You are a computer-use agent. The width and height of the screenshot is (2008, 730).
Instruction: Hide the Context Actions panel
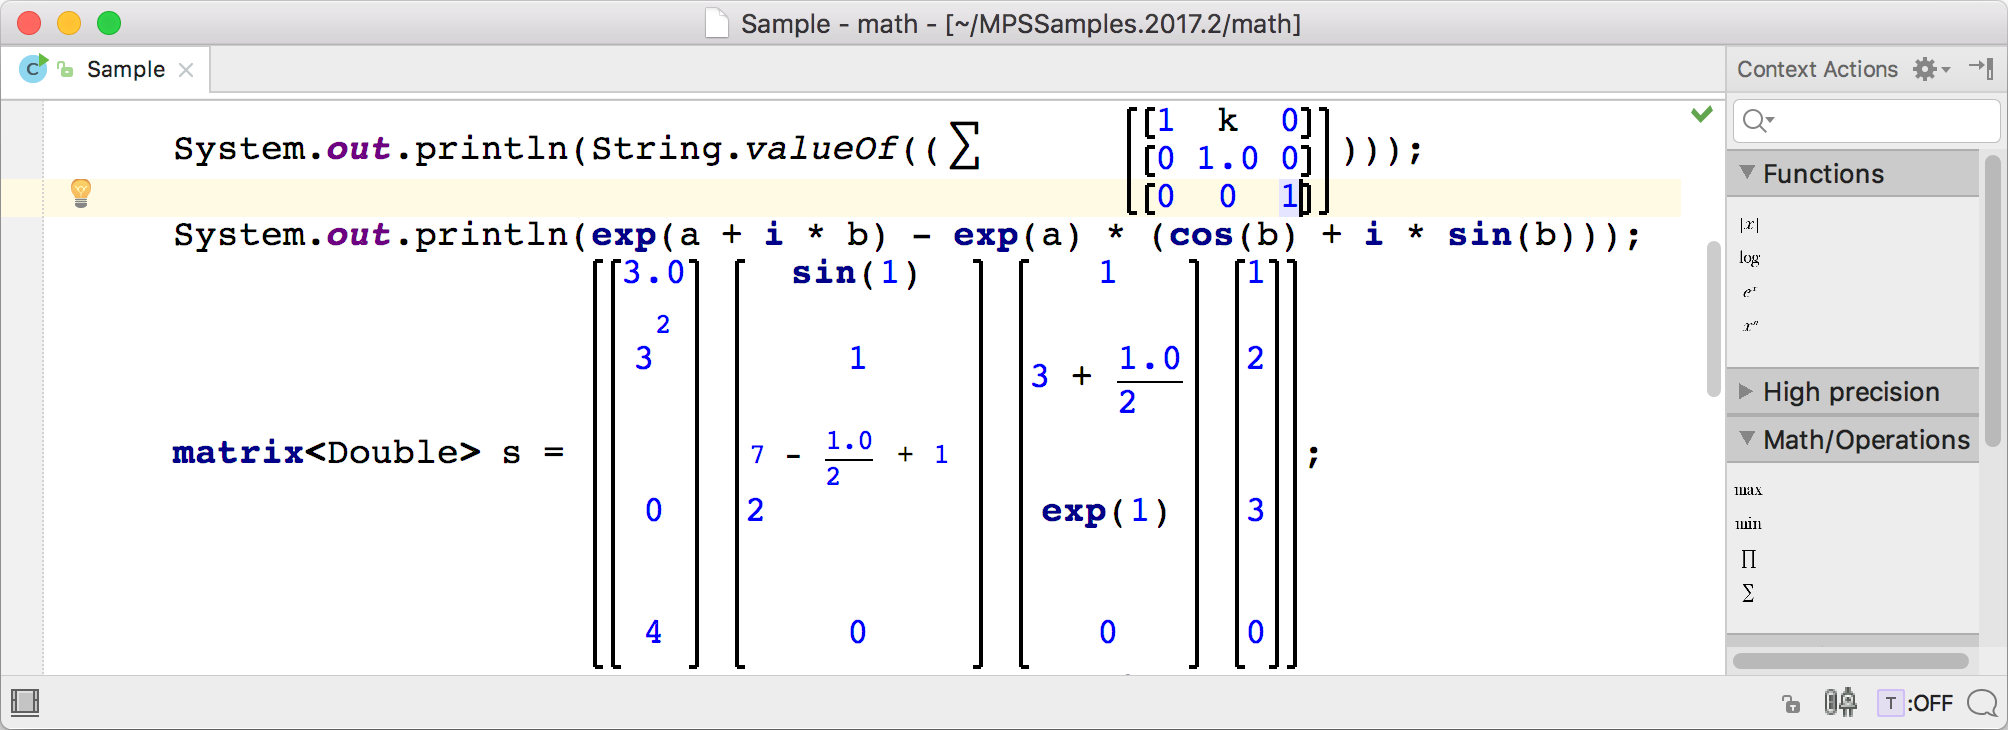[1981, 68]
